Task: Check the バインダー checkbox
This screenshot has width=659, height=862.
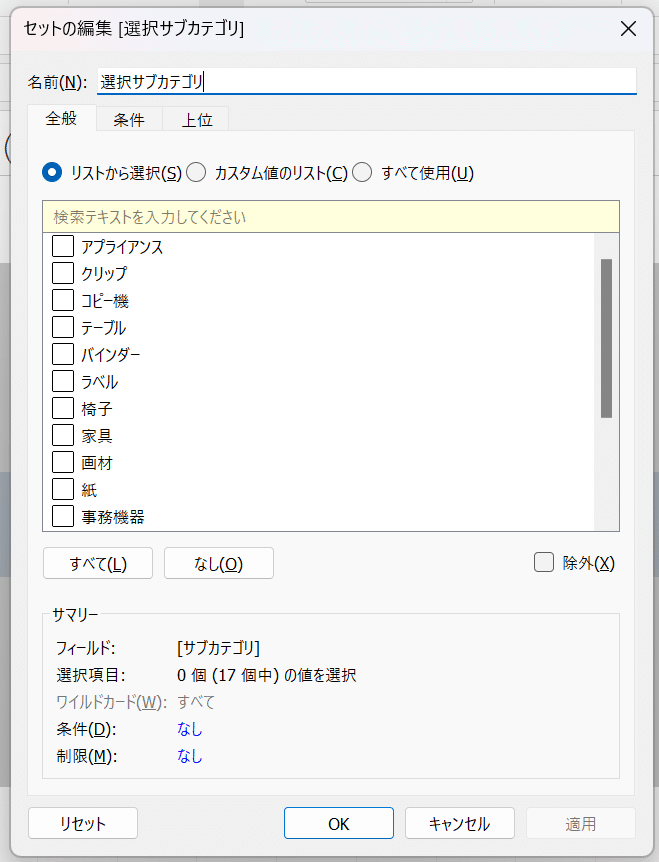Action: pos(63,354)
